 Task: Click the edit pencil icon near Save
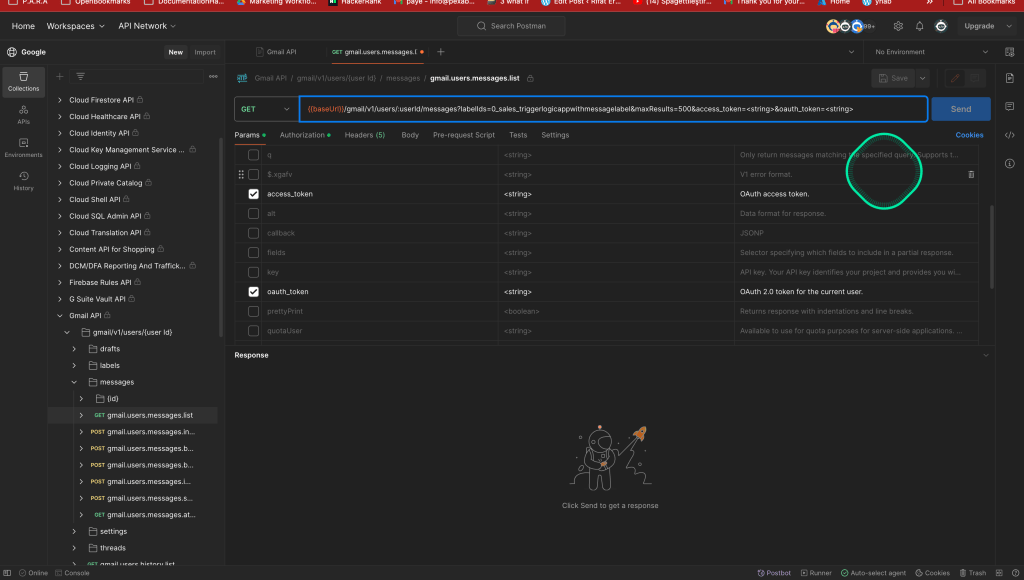(955, 78)
